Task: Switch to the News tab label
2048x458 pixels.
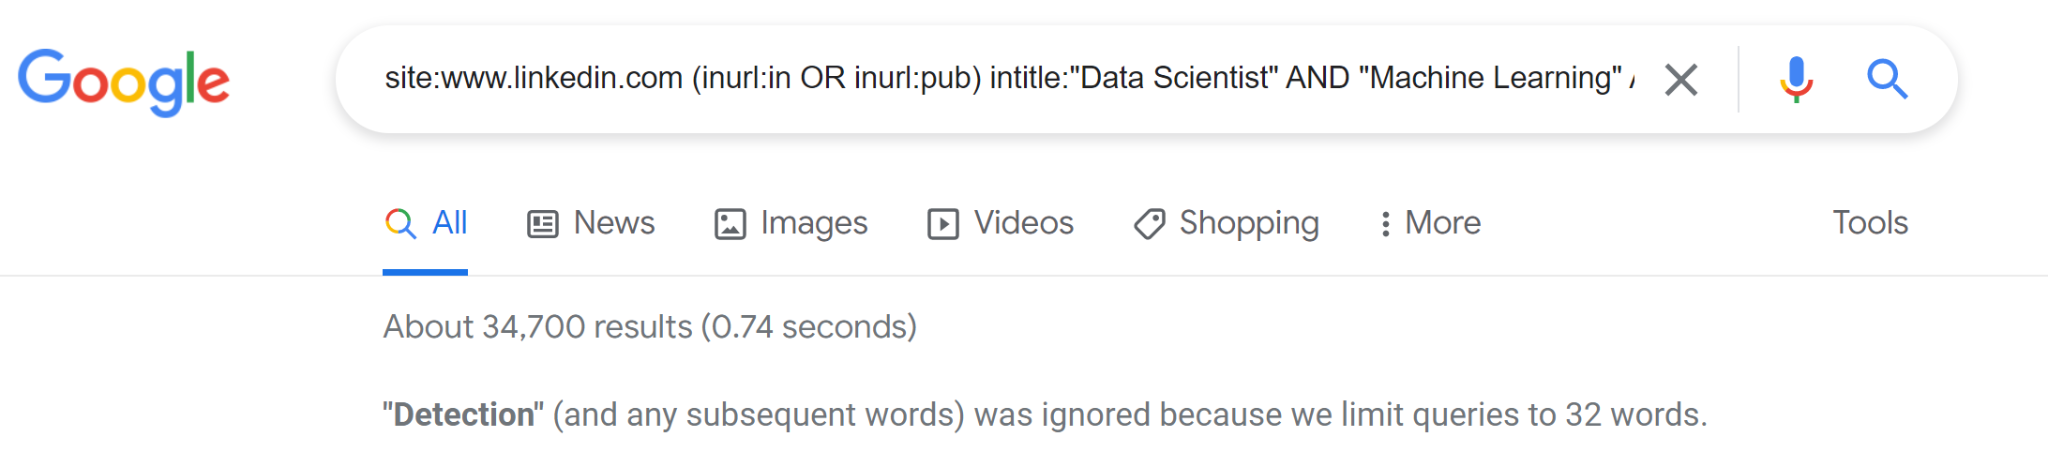Action: 614,223
